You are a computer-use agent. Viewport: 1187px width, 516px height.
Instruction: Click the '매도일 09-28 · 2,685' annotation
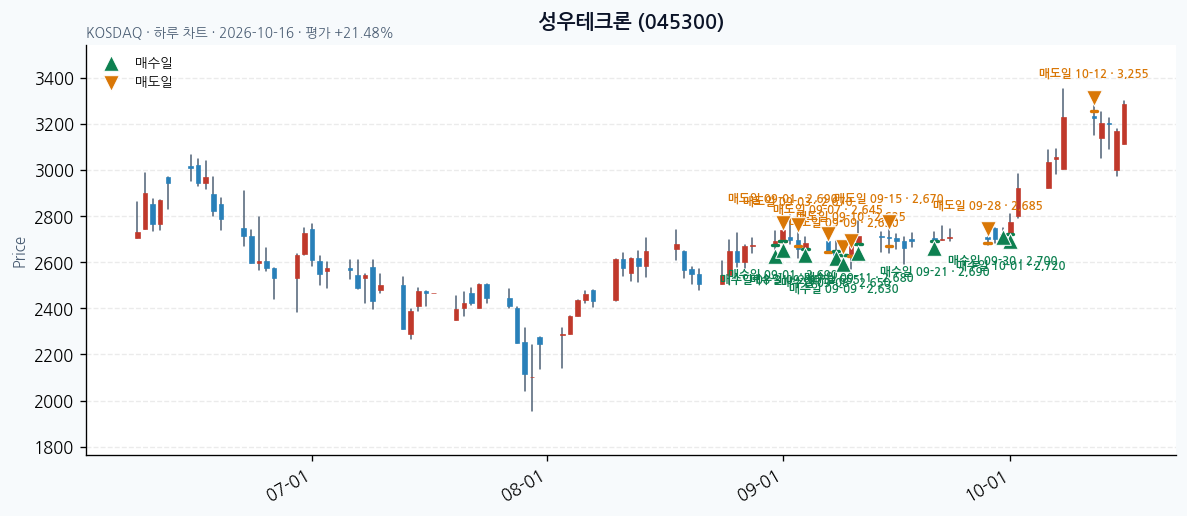pyautogui.click(x=988, y=205)
